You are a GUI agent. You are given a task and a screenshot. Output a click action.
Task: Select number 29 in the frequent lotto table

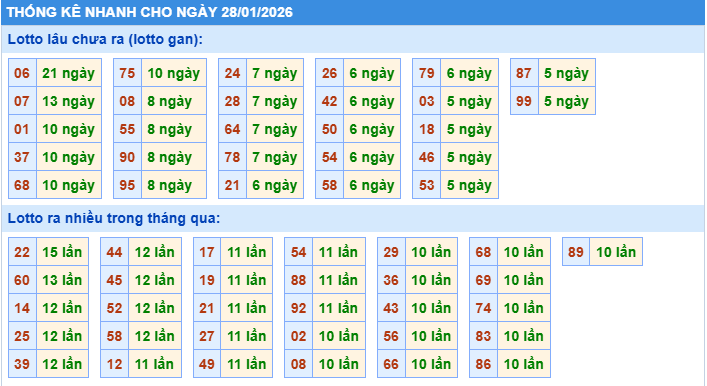pos(391,252)
